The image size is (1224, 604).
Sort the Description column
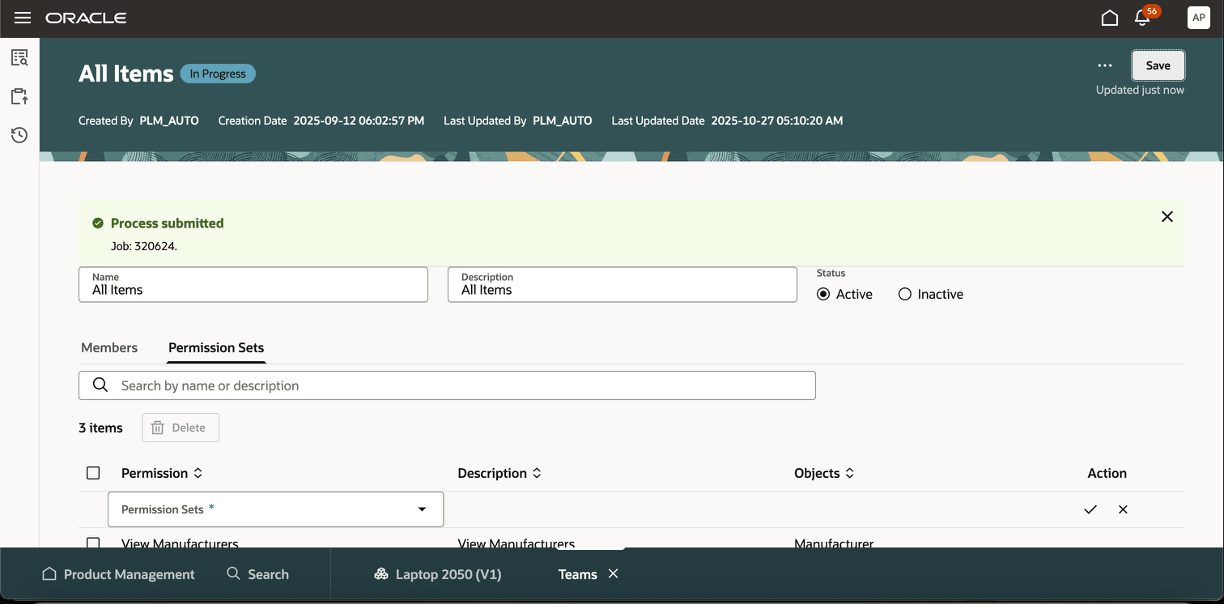coord(537,472)
